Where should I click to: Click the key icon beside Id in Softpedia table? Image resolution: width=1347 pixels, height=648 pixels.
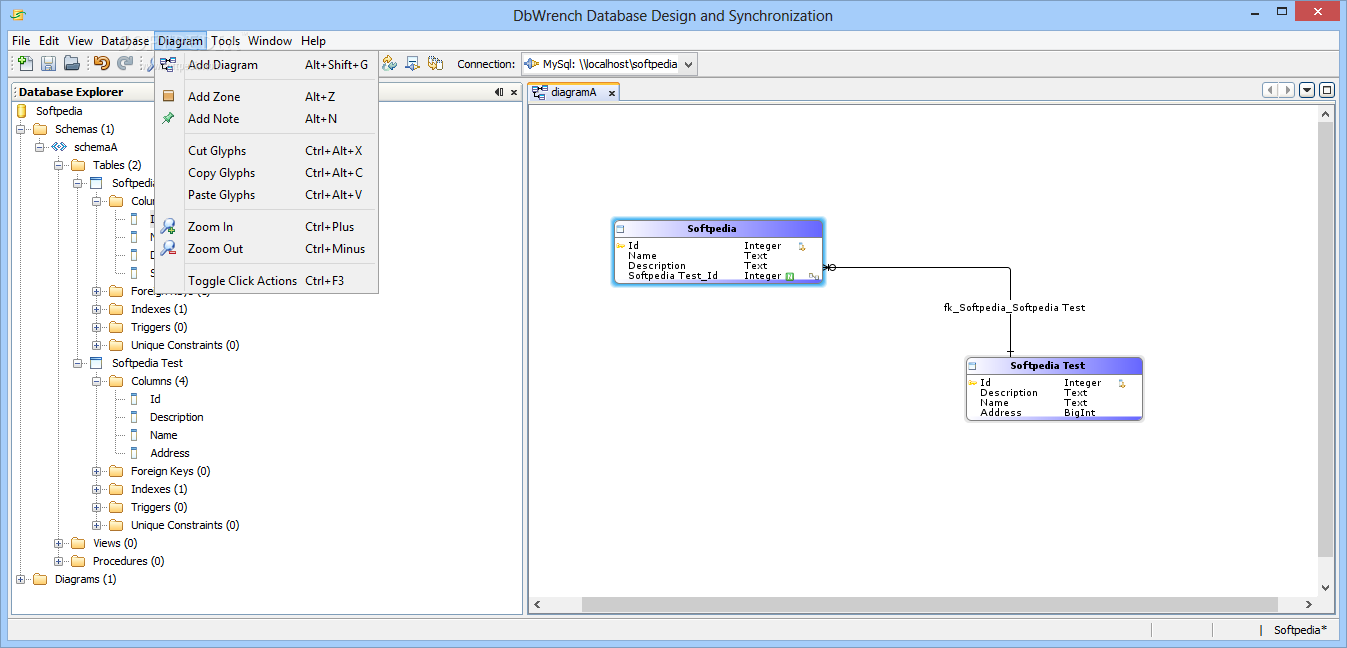pyautogui.click(x=621, y=246)
